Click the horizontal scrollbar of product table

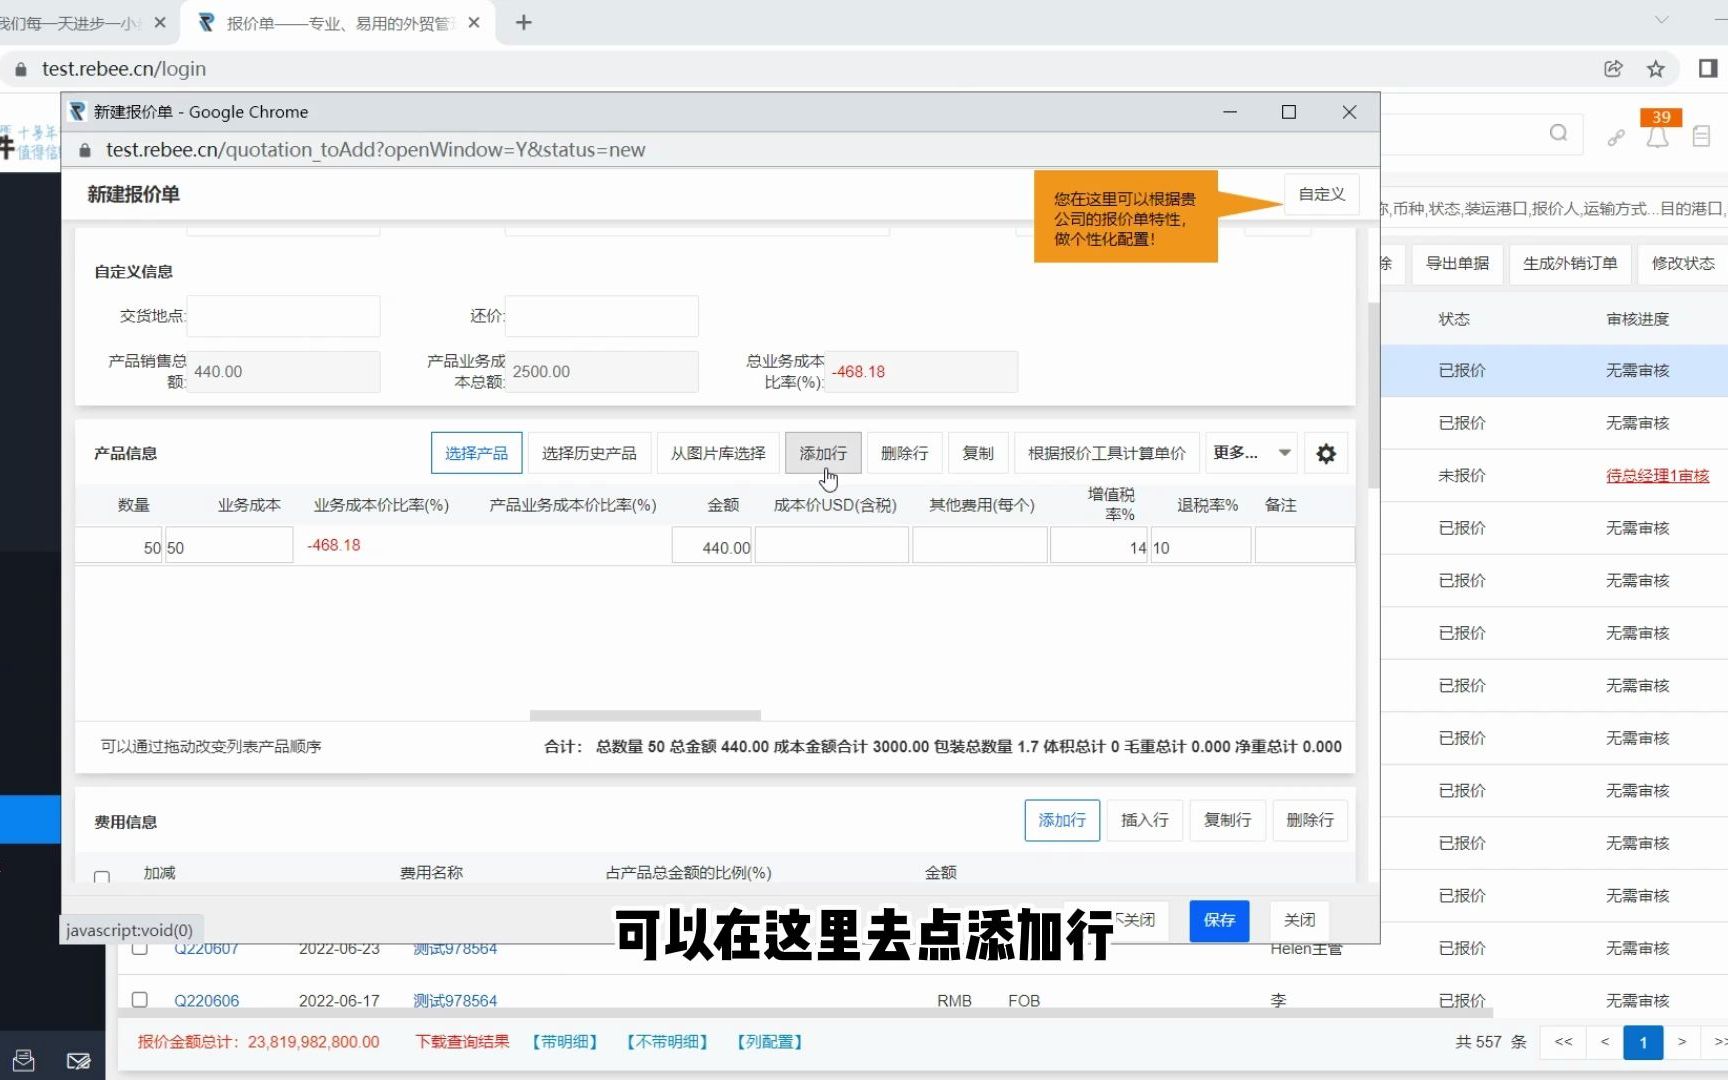point(645,715)
